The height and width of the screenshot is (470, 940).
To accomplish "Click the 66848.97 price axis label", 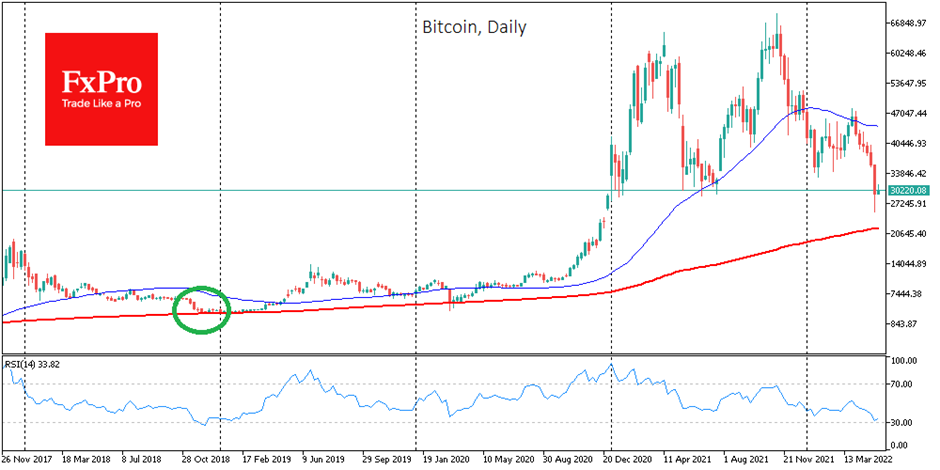I will tap(909, 23).
